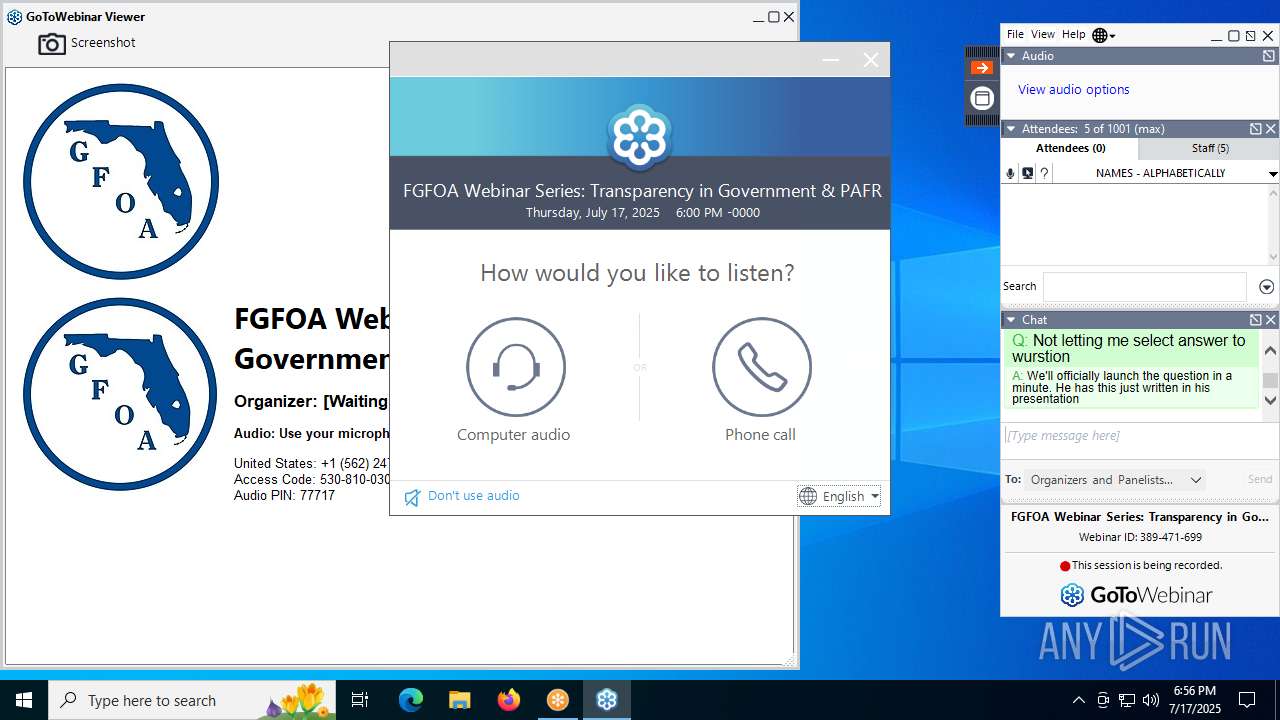Open File Explorer from taskbar
This screenshot has width=1280, height=720.
click(x=459, y=700)
